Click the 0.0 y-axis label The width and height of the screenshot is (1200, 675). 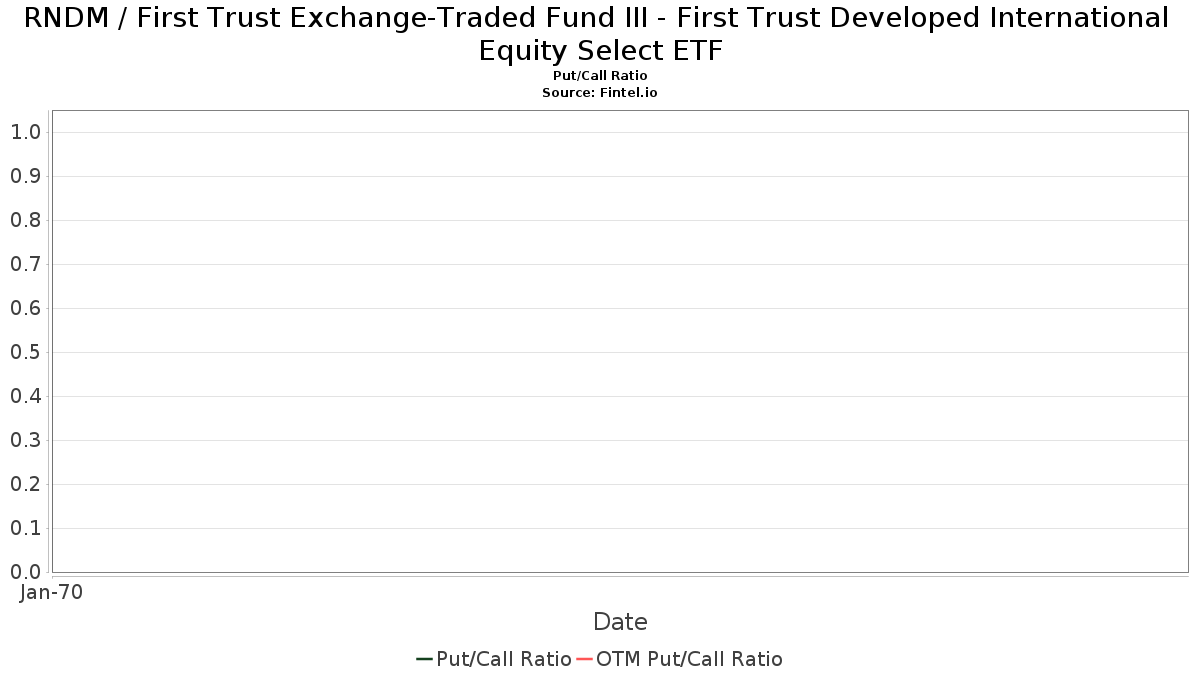coord(25,572)
